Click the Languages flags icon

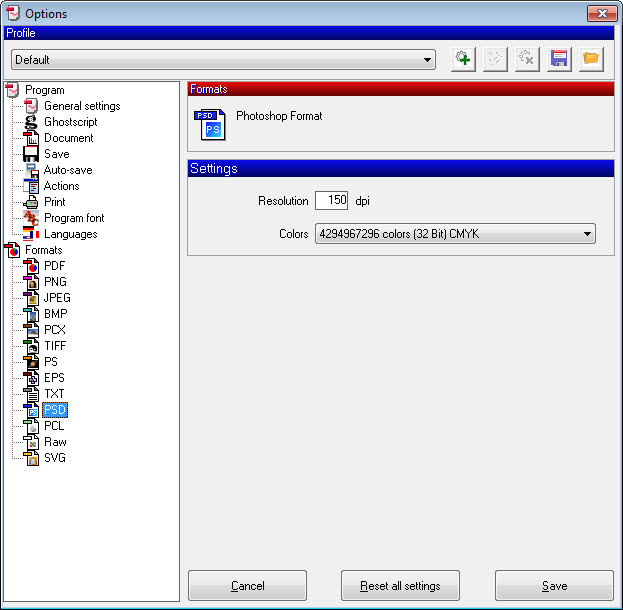pos(31,234)
